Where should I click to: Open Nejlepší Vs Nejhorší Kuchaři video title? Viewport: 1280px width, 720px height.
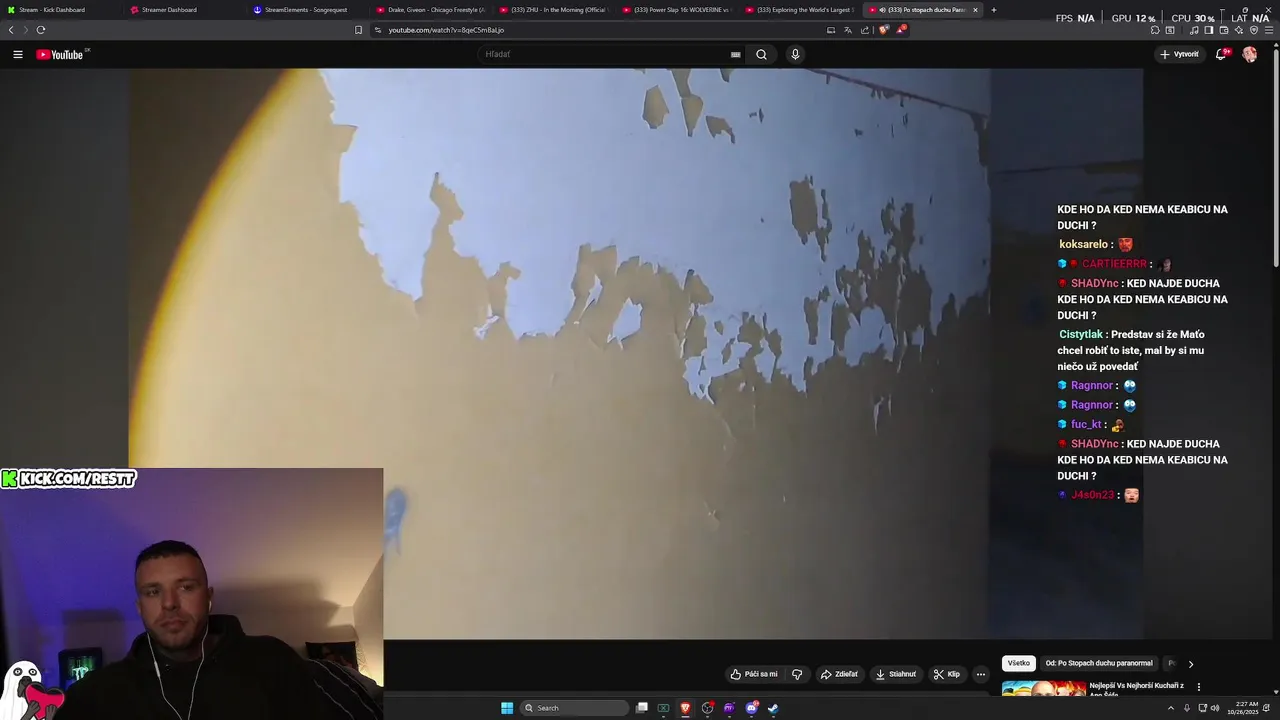click(1135, 688)
